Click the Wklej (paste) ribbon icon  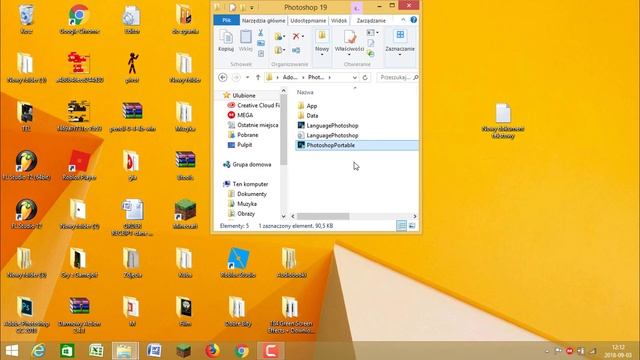coord(245,38)
